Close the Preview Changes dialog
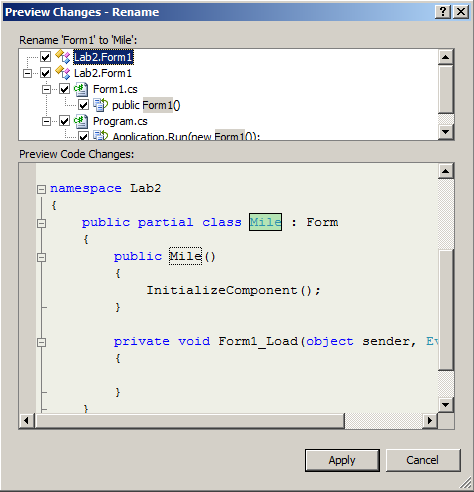This screenshot has height=492, width=474. [461, 12]
